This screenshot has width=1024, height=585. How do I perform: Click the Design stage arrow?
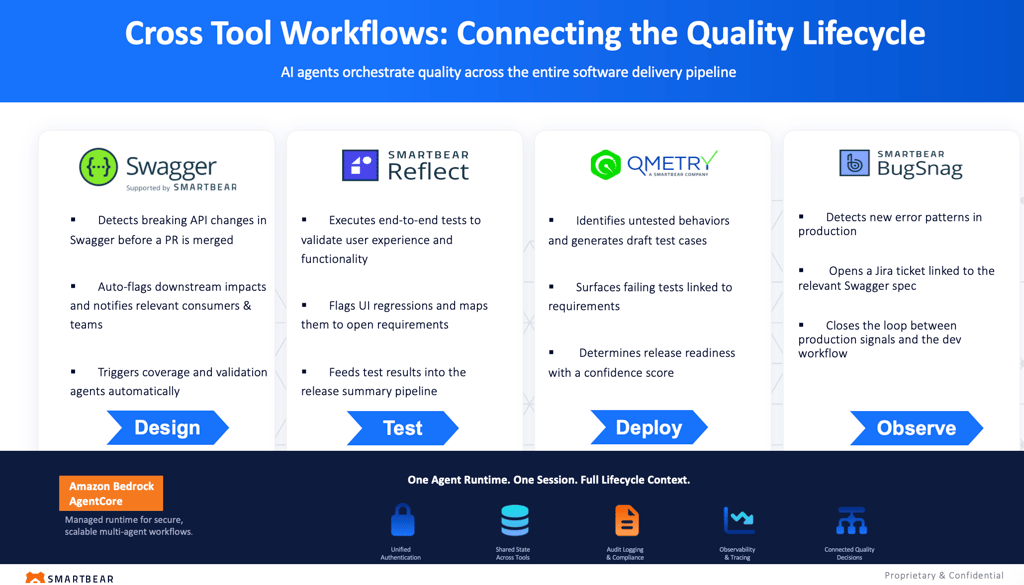[x=168, y=428]
